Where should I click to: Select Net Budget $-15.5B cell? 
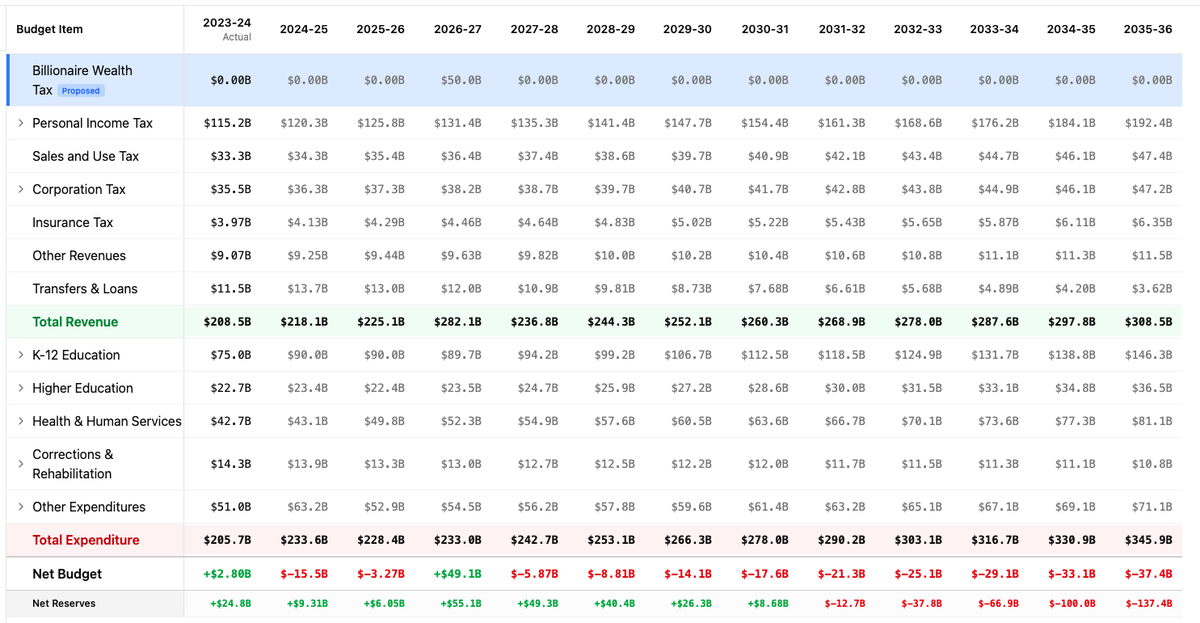point(304,574)
